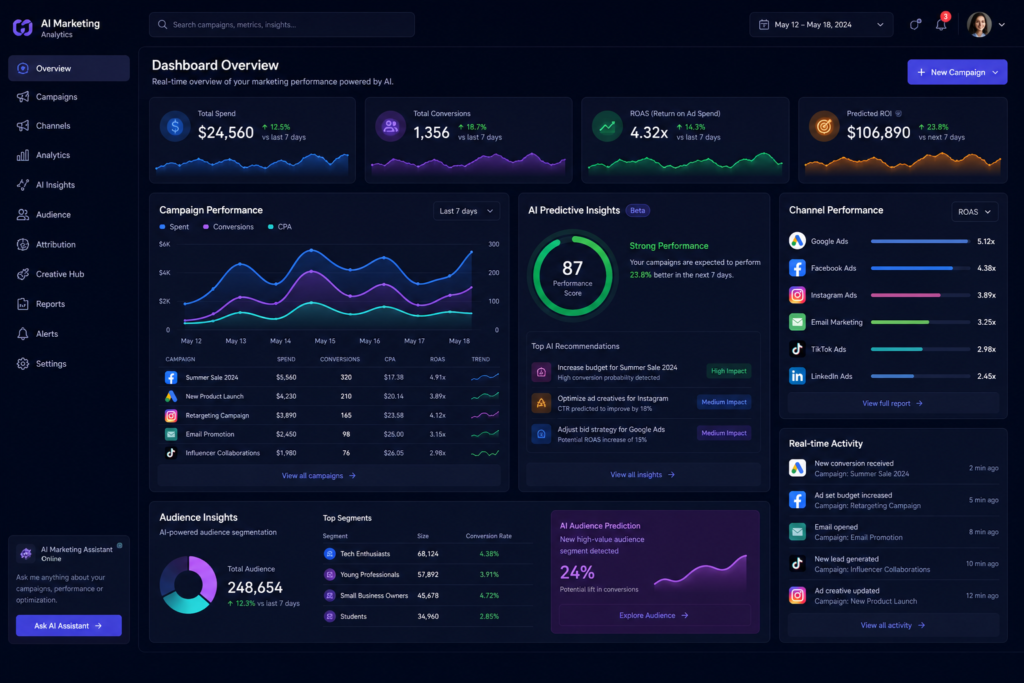This screenshot has width=1024, height=683.
Task: Click the calendar icon in date picker
Action: pyautogui.click(x=763, y=25)
